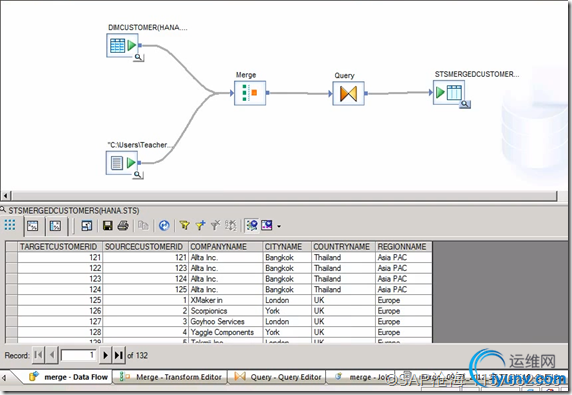The height and width of the screenshot is (395, 572).
Task: Click the Copy cell icon
Action: 143,226
